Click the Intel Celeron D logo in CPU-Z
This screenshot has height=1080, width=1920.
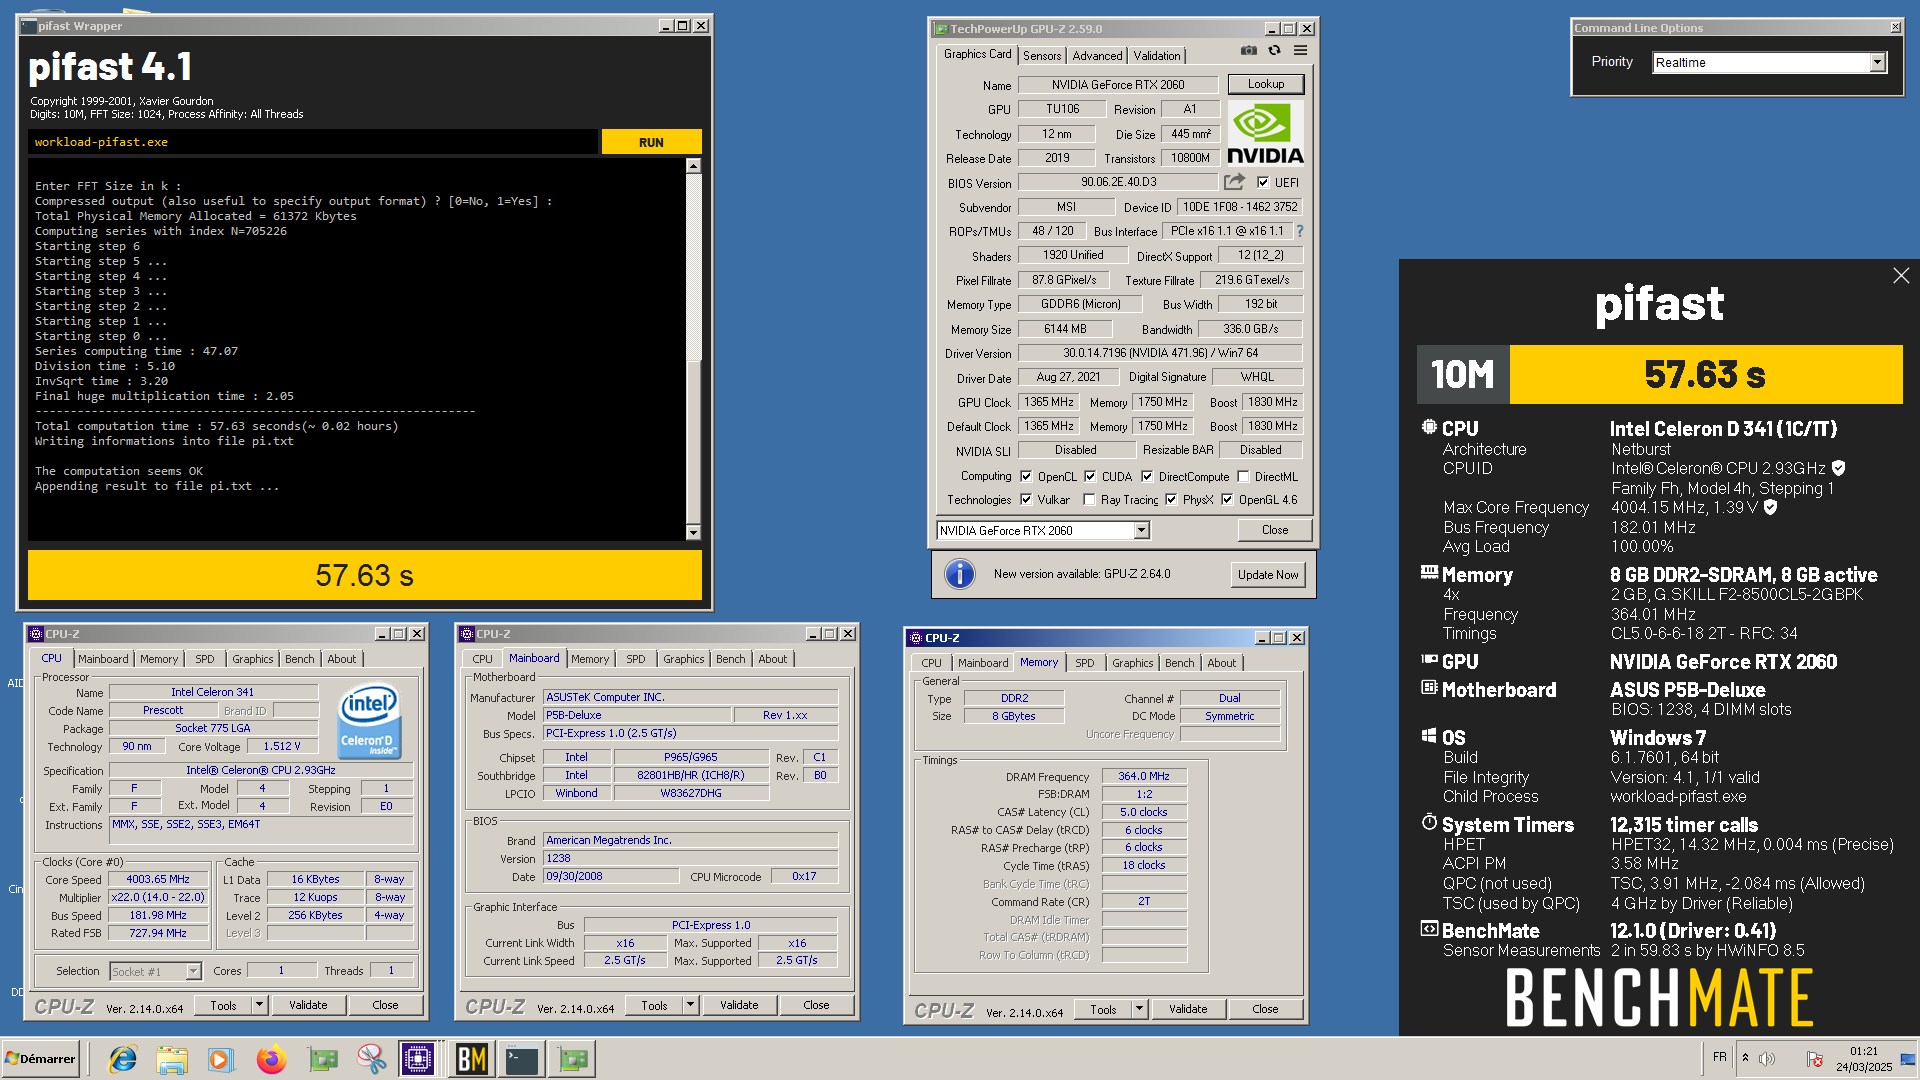(x=370, y=720)
